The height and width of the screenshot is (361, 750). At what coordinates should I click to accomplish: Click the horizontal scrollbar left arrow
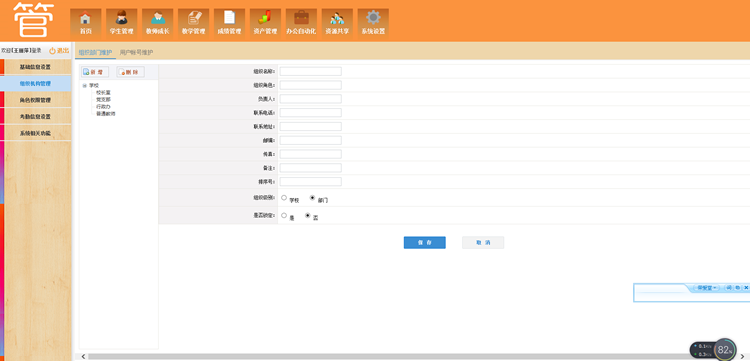tap(84, 357)
